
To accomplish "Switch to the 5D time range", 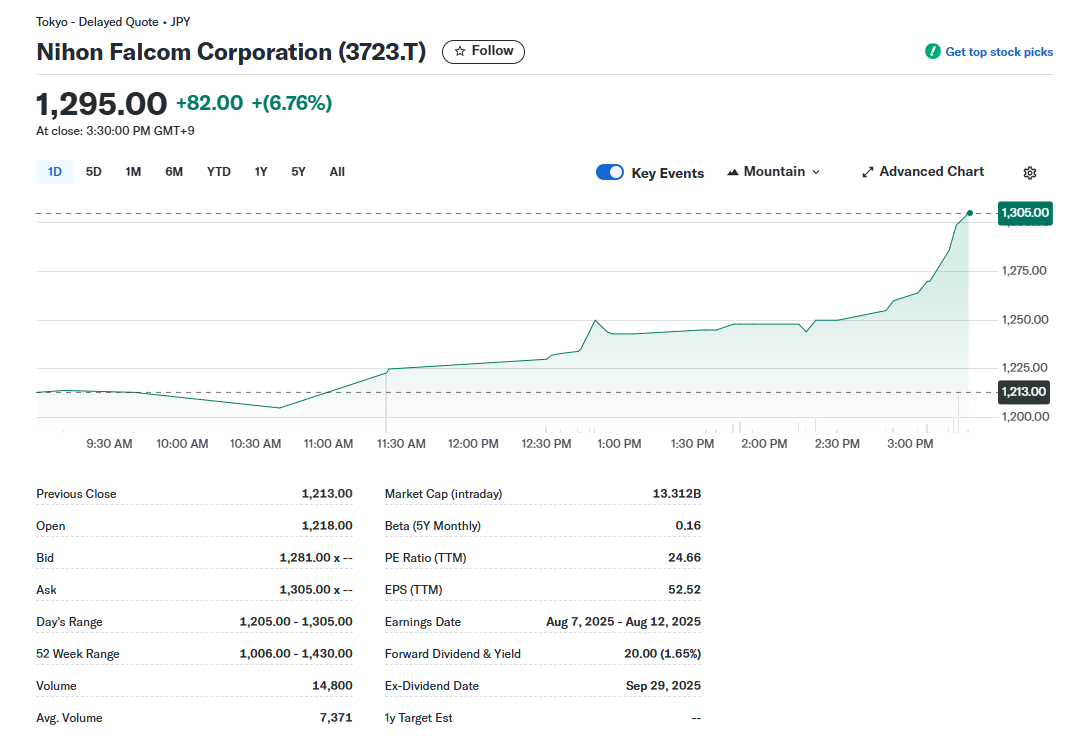I will coord(94,172).
